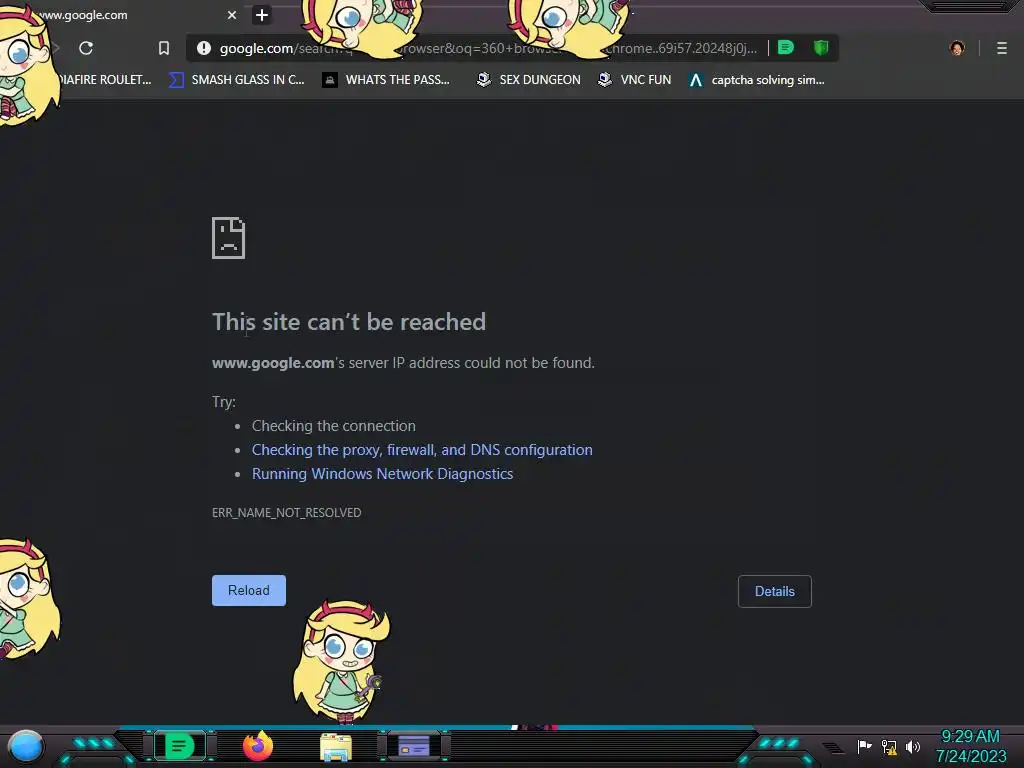Click the Checking the connection text
This screenshot has width=1024, height=768.
(x=334, y=426)
